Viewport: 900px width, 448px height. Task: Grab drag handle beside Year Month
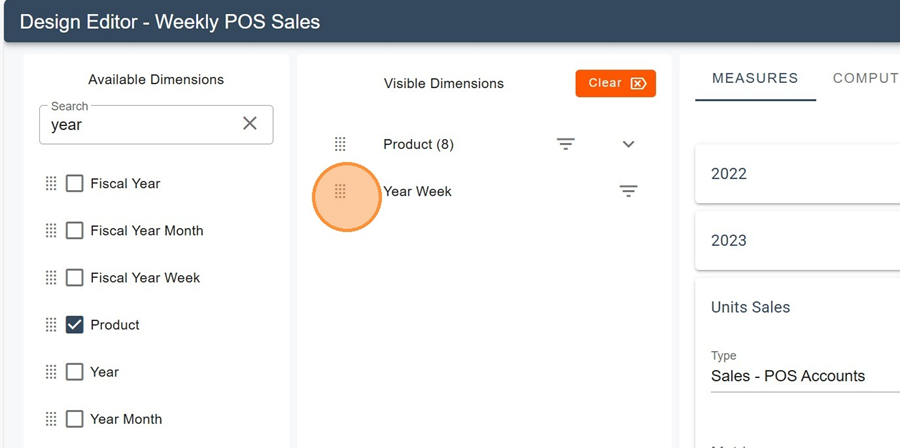(51, 419)
